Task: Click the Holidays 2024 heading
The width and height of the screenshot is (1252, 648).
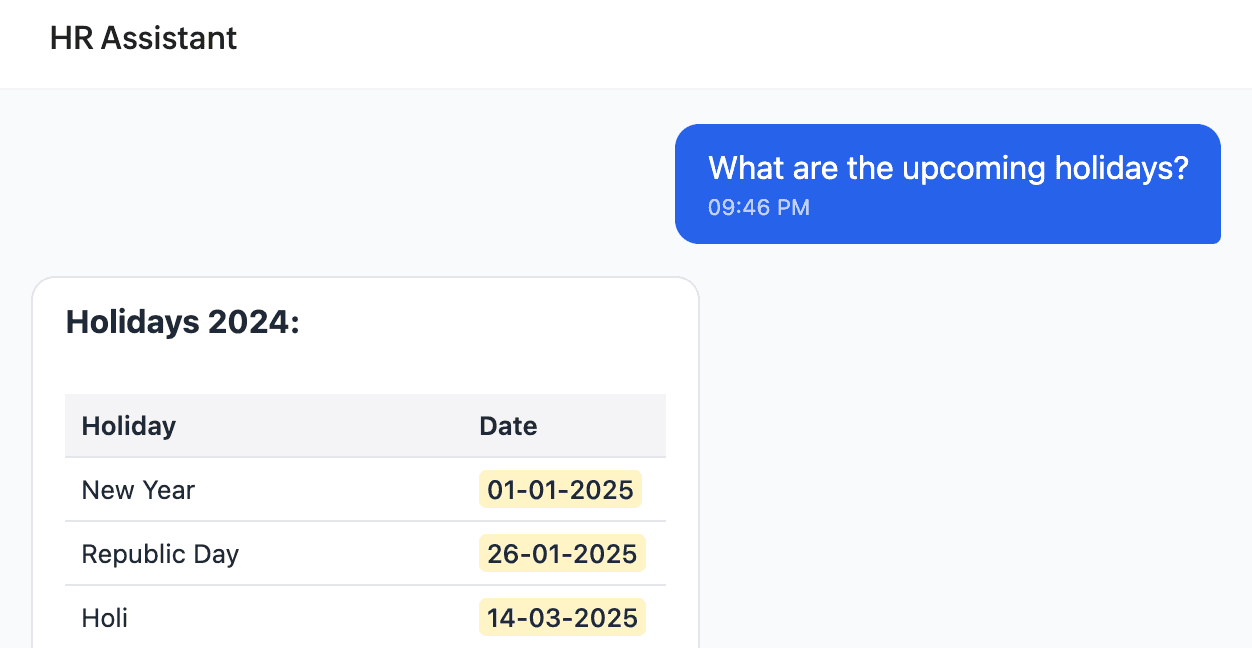Action: coord(182,323)
